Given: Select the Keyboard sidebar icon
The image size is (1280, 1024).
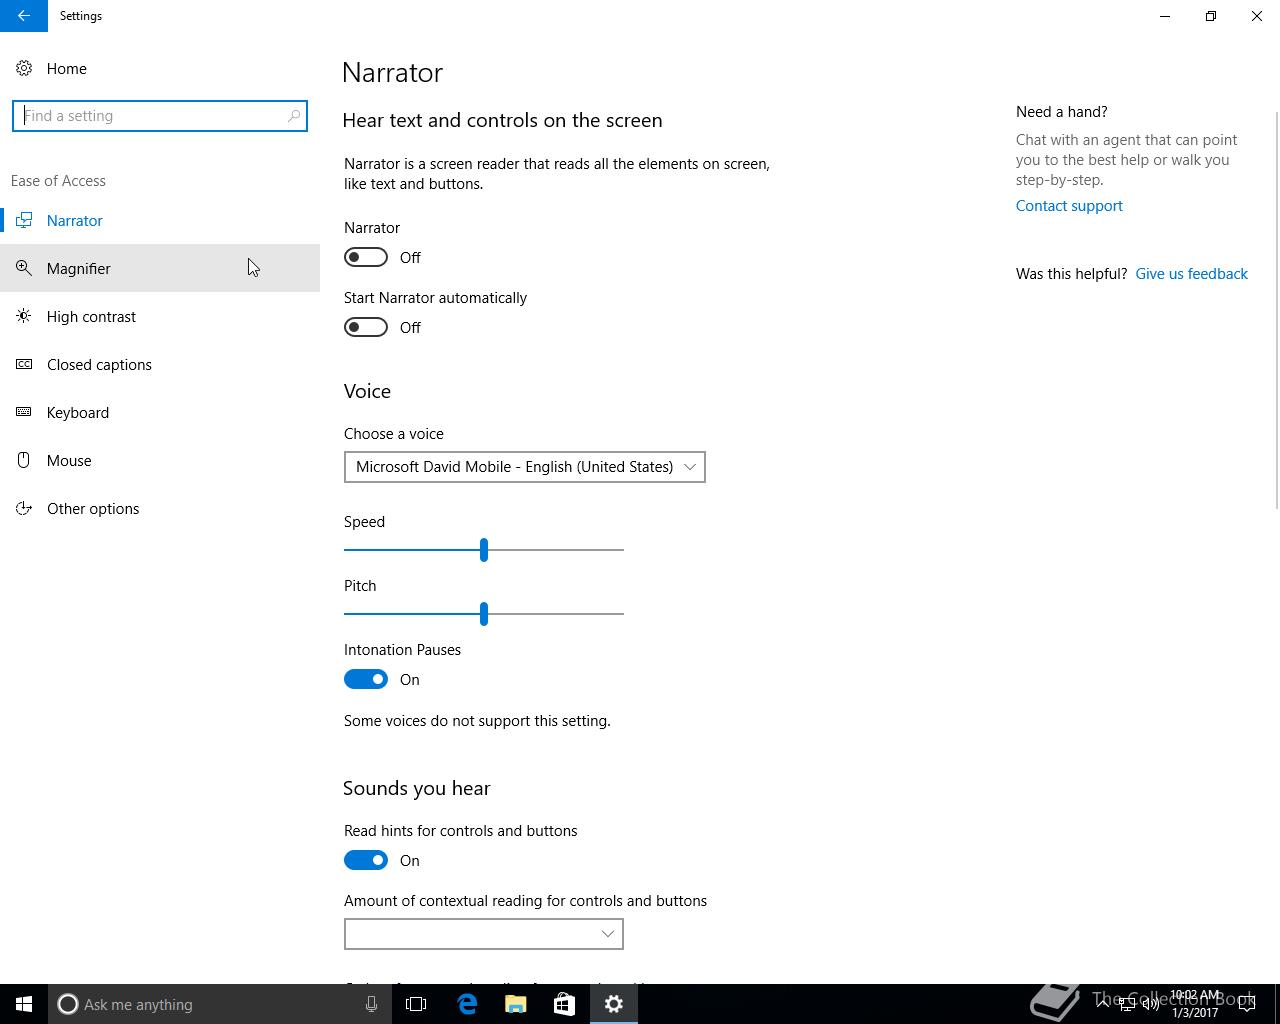Looking at the screenshot, I should coord(24,413).
